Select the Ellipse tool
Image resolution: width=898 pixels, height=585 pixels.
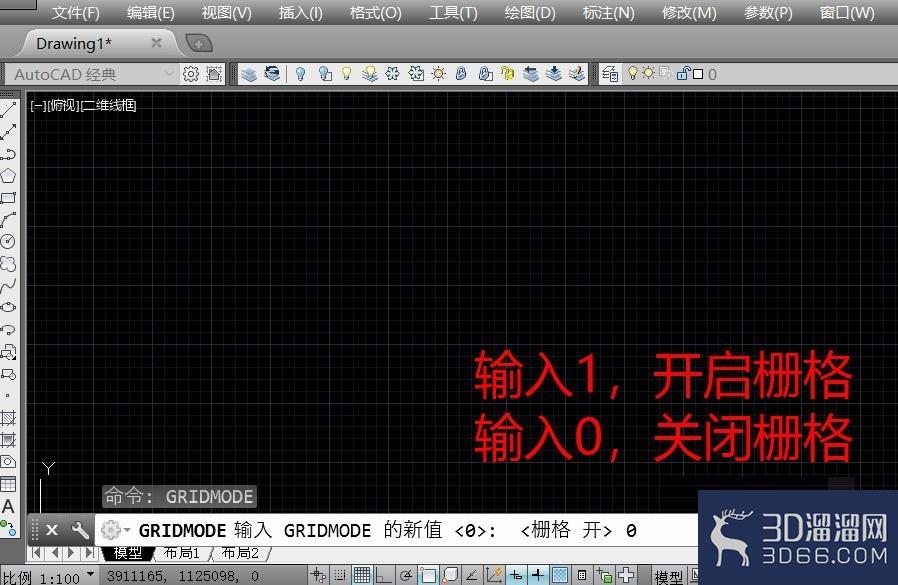click(x=8, y=308)
